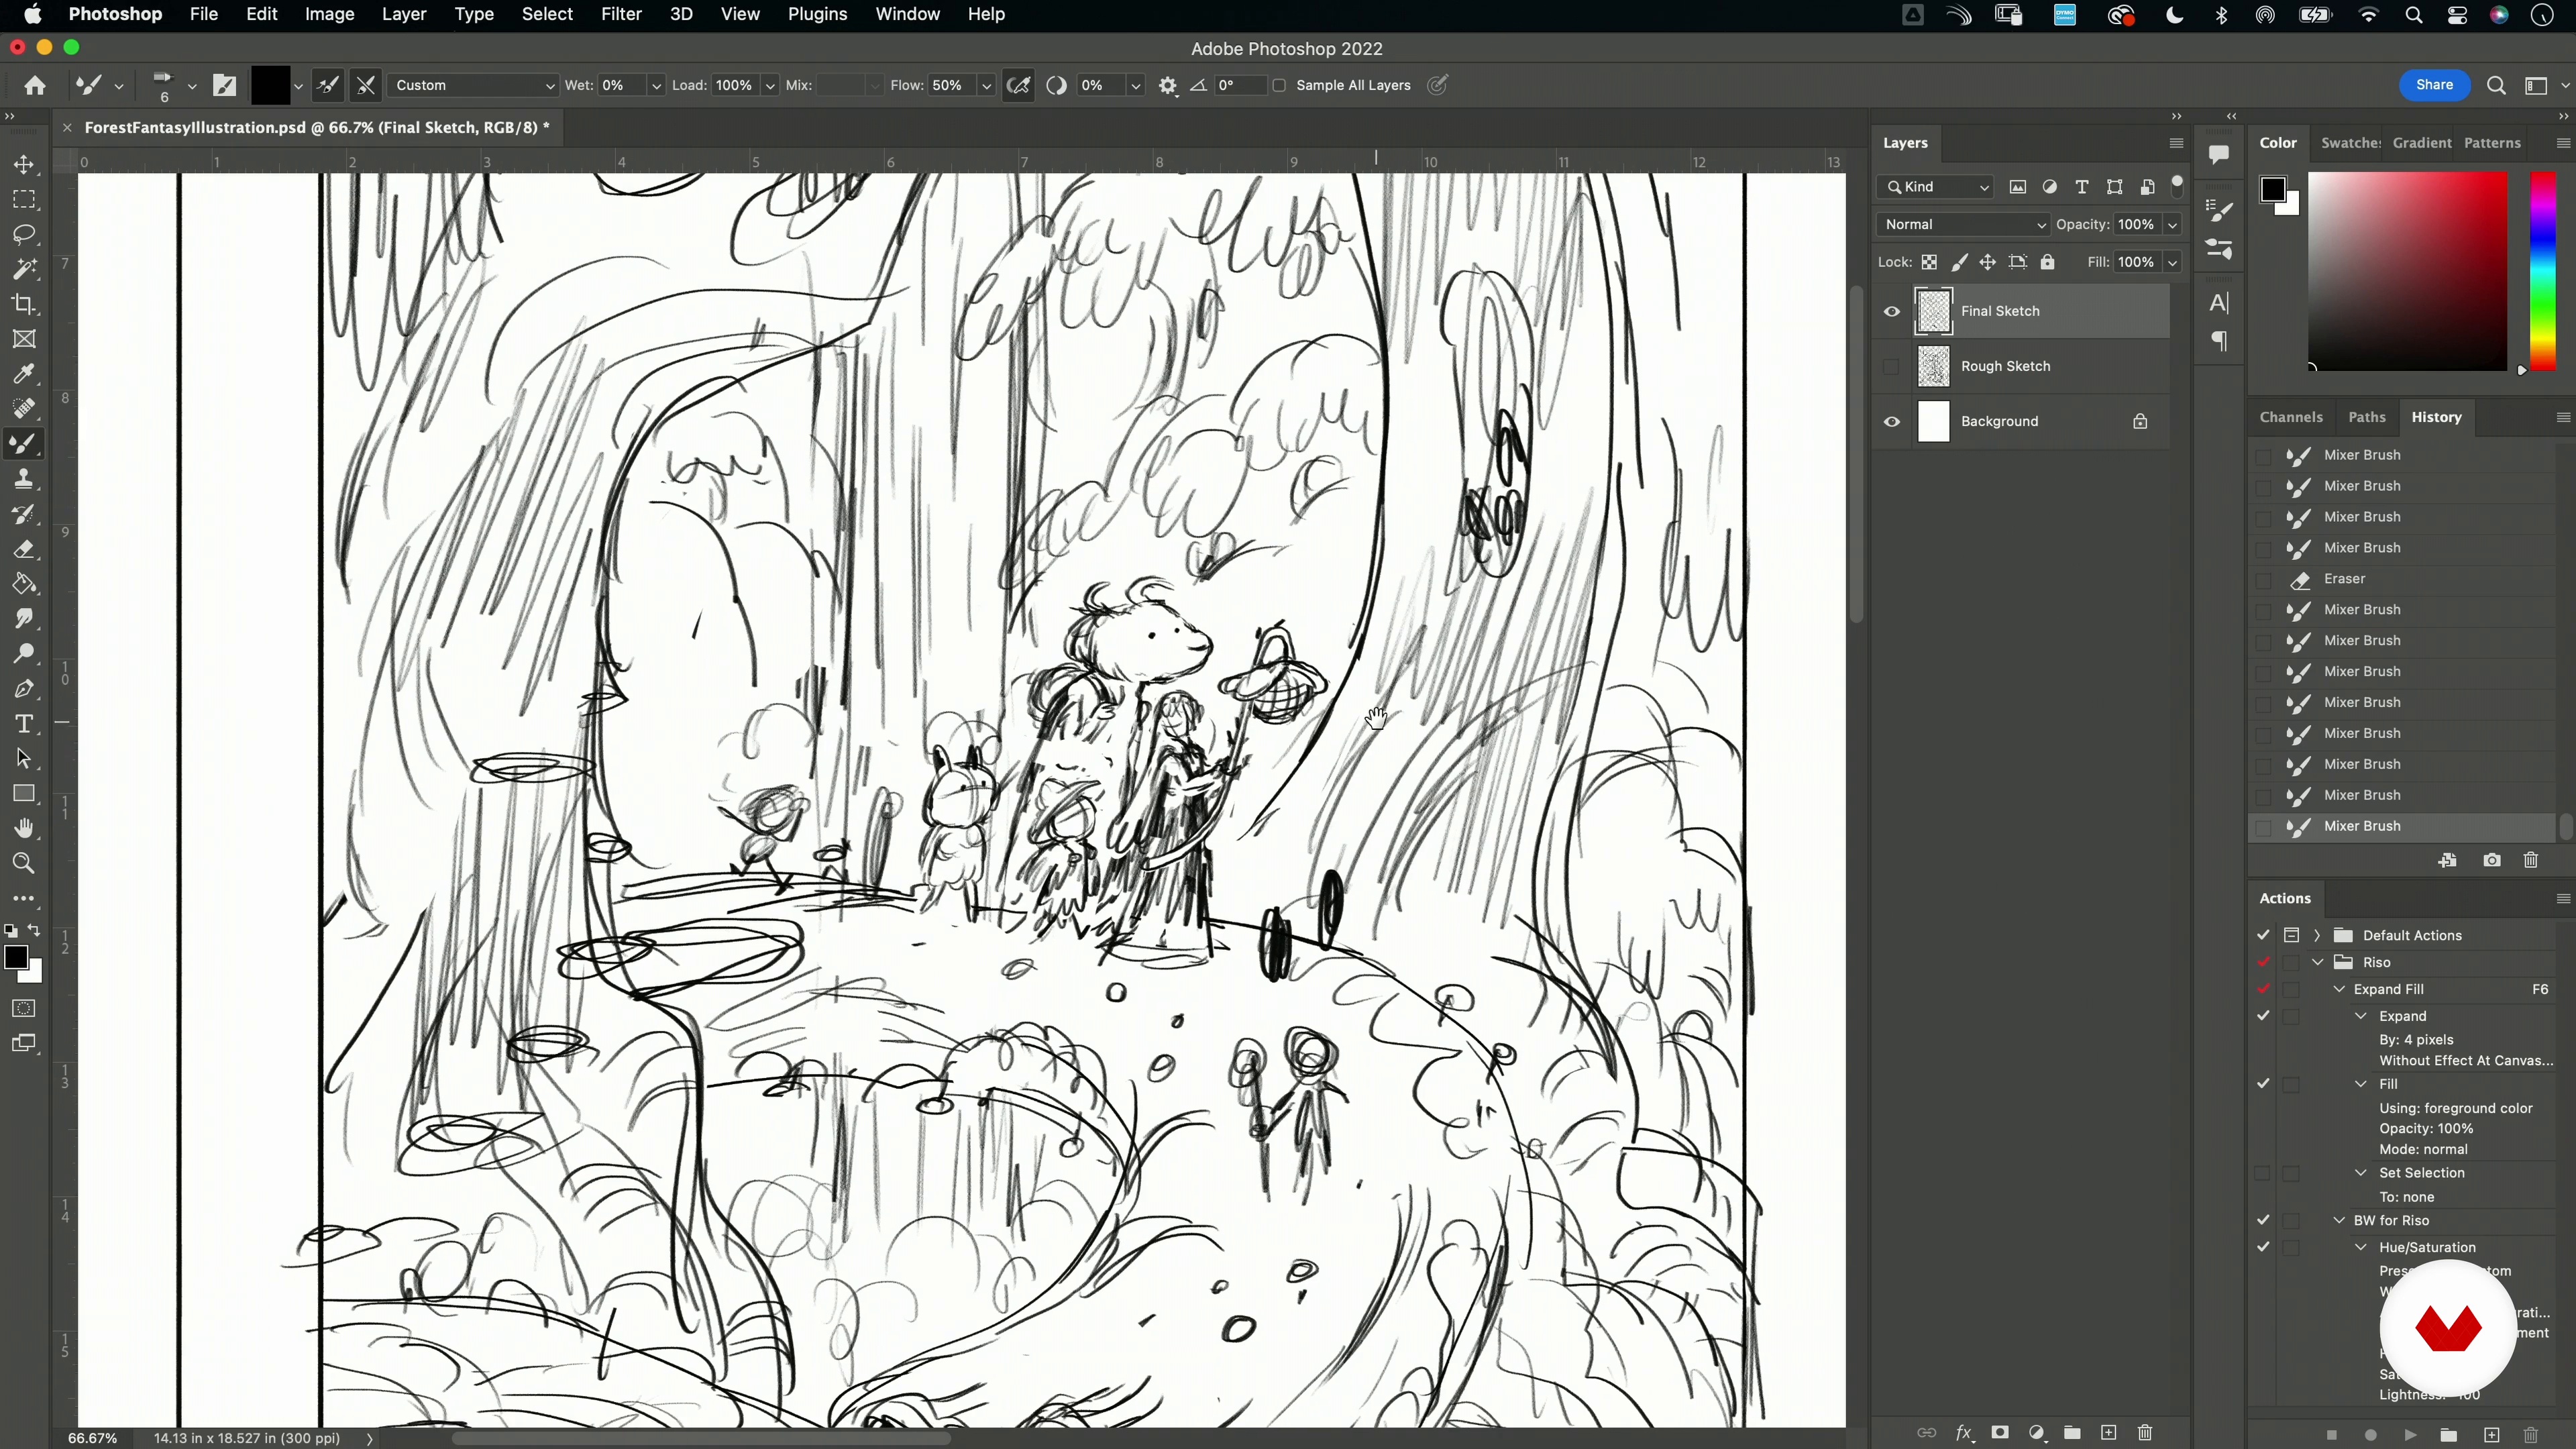Expand the Default Actions folder
Viewport: 2576px width, 1449px height.
click(2317, 935)
